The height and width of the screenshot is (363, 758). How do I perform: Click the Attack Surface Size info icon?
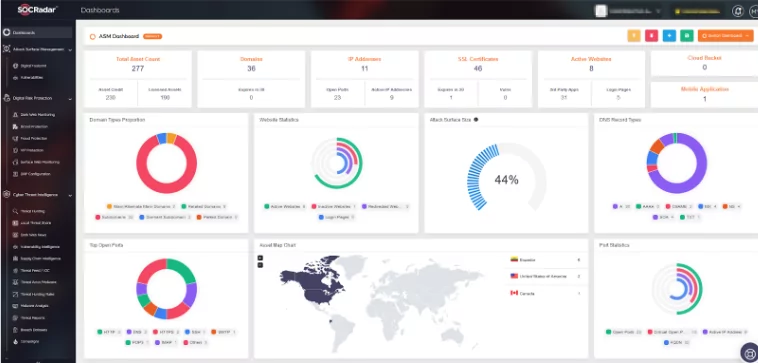tap(476, 119)
